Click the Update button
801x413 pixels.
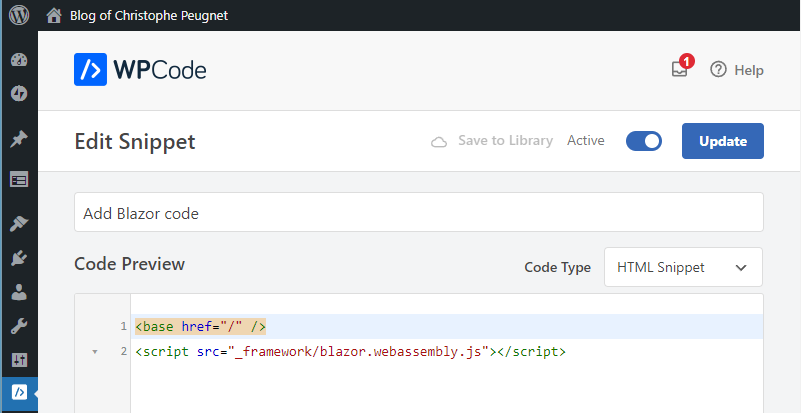(722, 141)
